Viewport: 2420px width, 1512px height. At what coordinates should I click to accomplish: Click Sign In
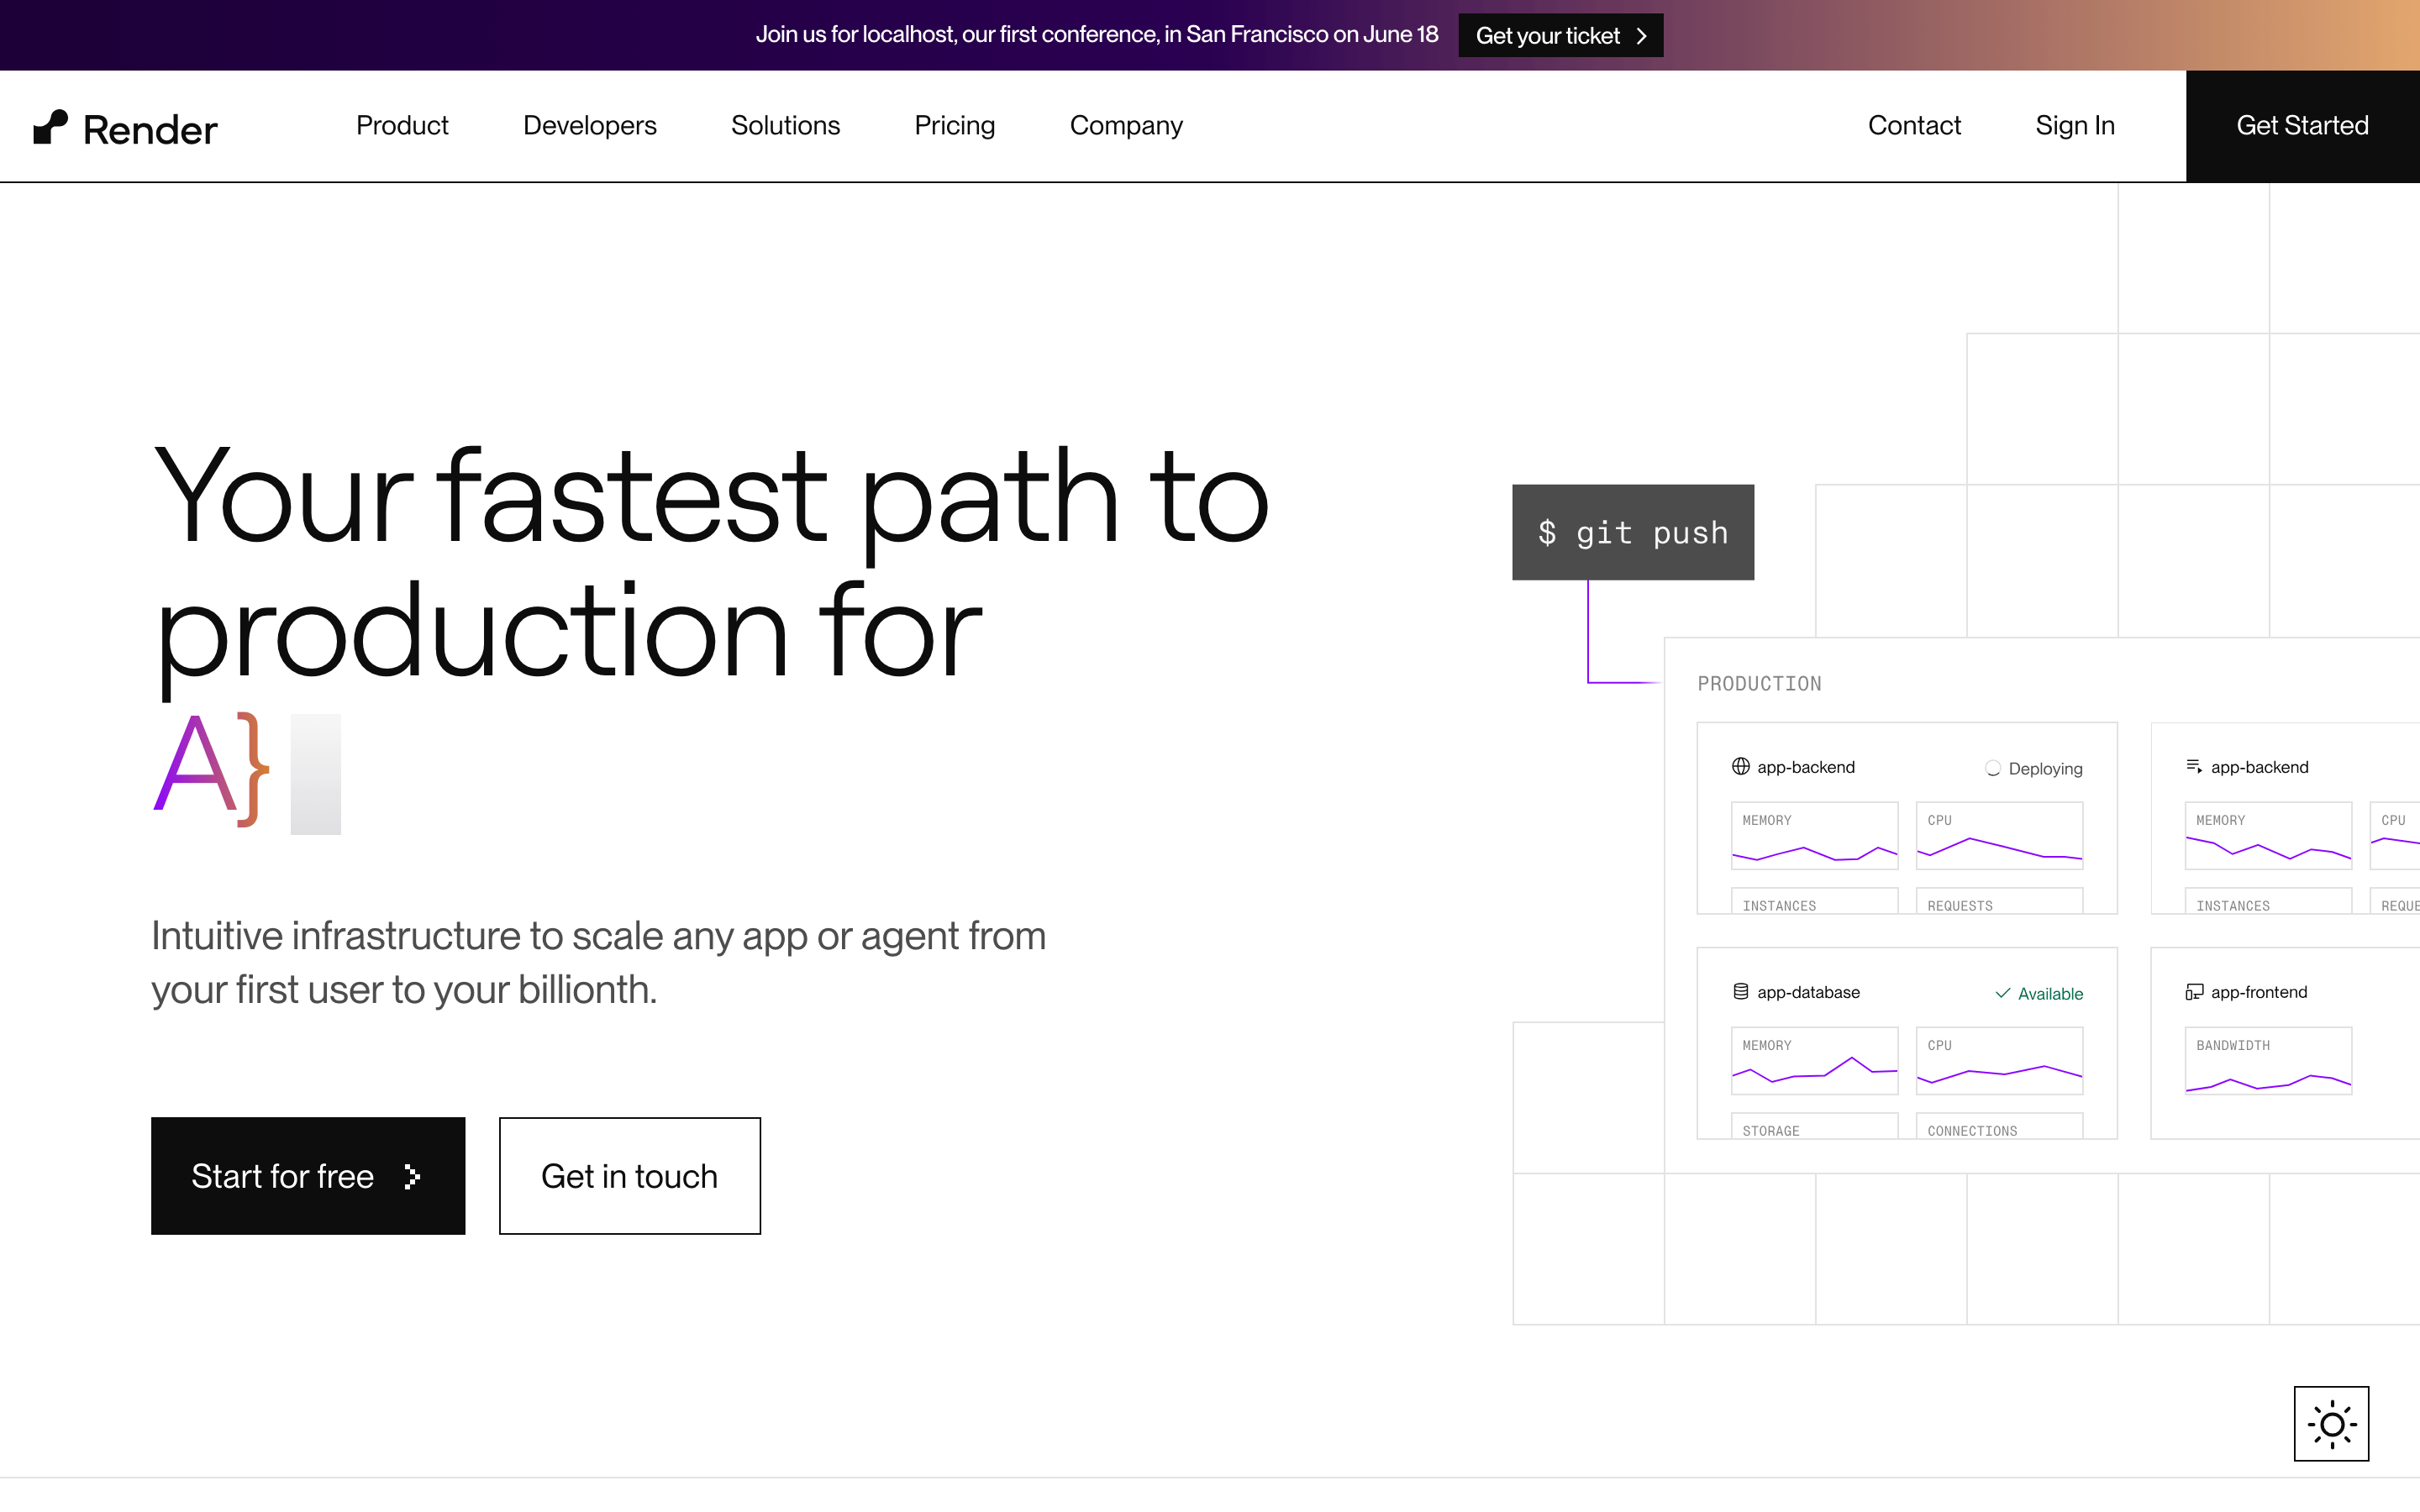(2075, 126)
